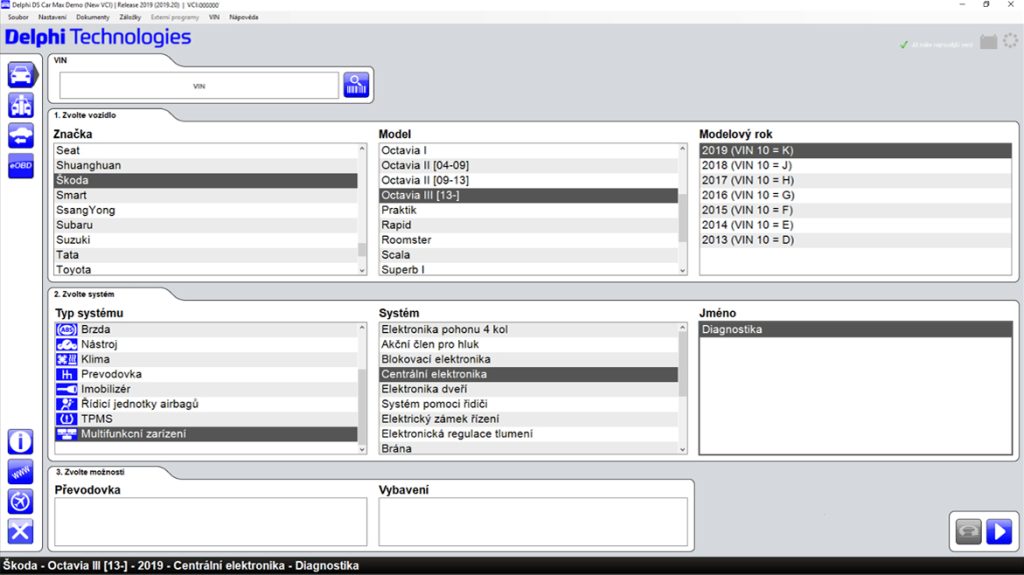1024x575 pixels.
Task: Select Elektronika pohonu 4 kol system
Action: [528, 329]
